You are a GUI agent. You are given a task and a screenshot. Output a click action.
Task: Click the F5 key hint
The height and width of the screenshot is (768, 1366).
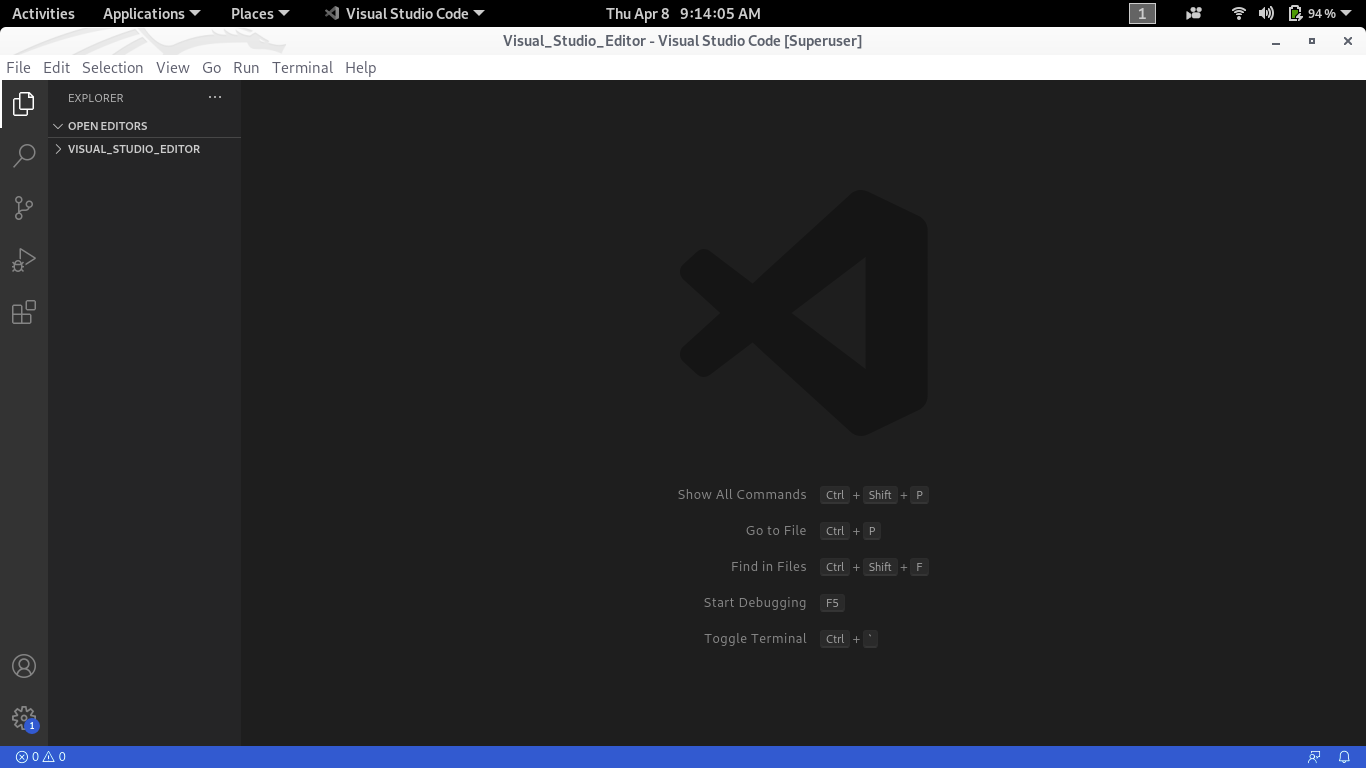click(832, 603)
